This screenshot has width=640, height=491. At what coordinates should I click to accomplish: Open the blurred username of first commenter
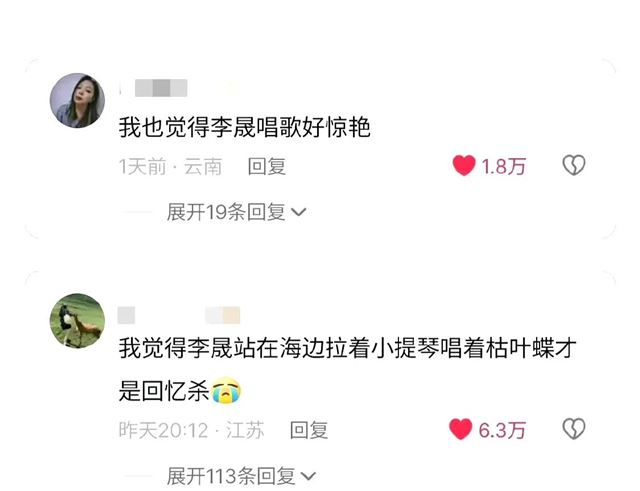(x=161, y=88)
